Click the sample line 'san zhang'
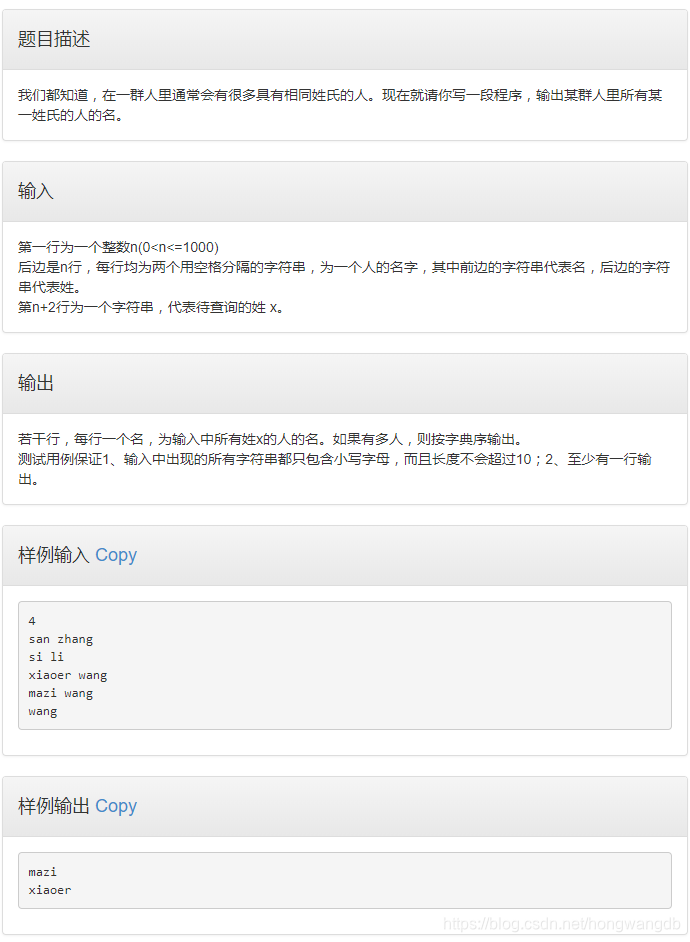 [x=61, y=639]
